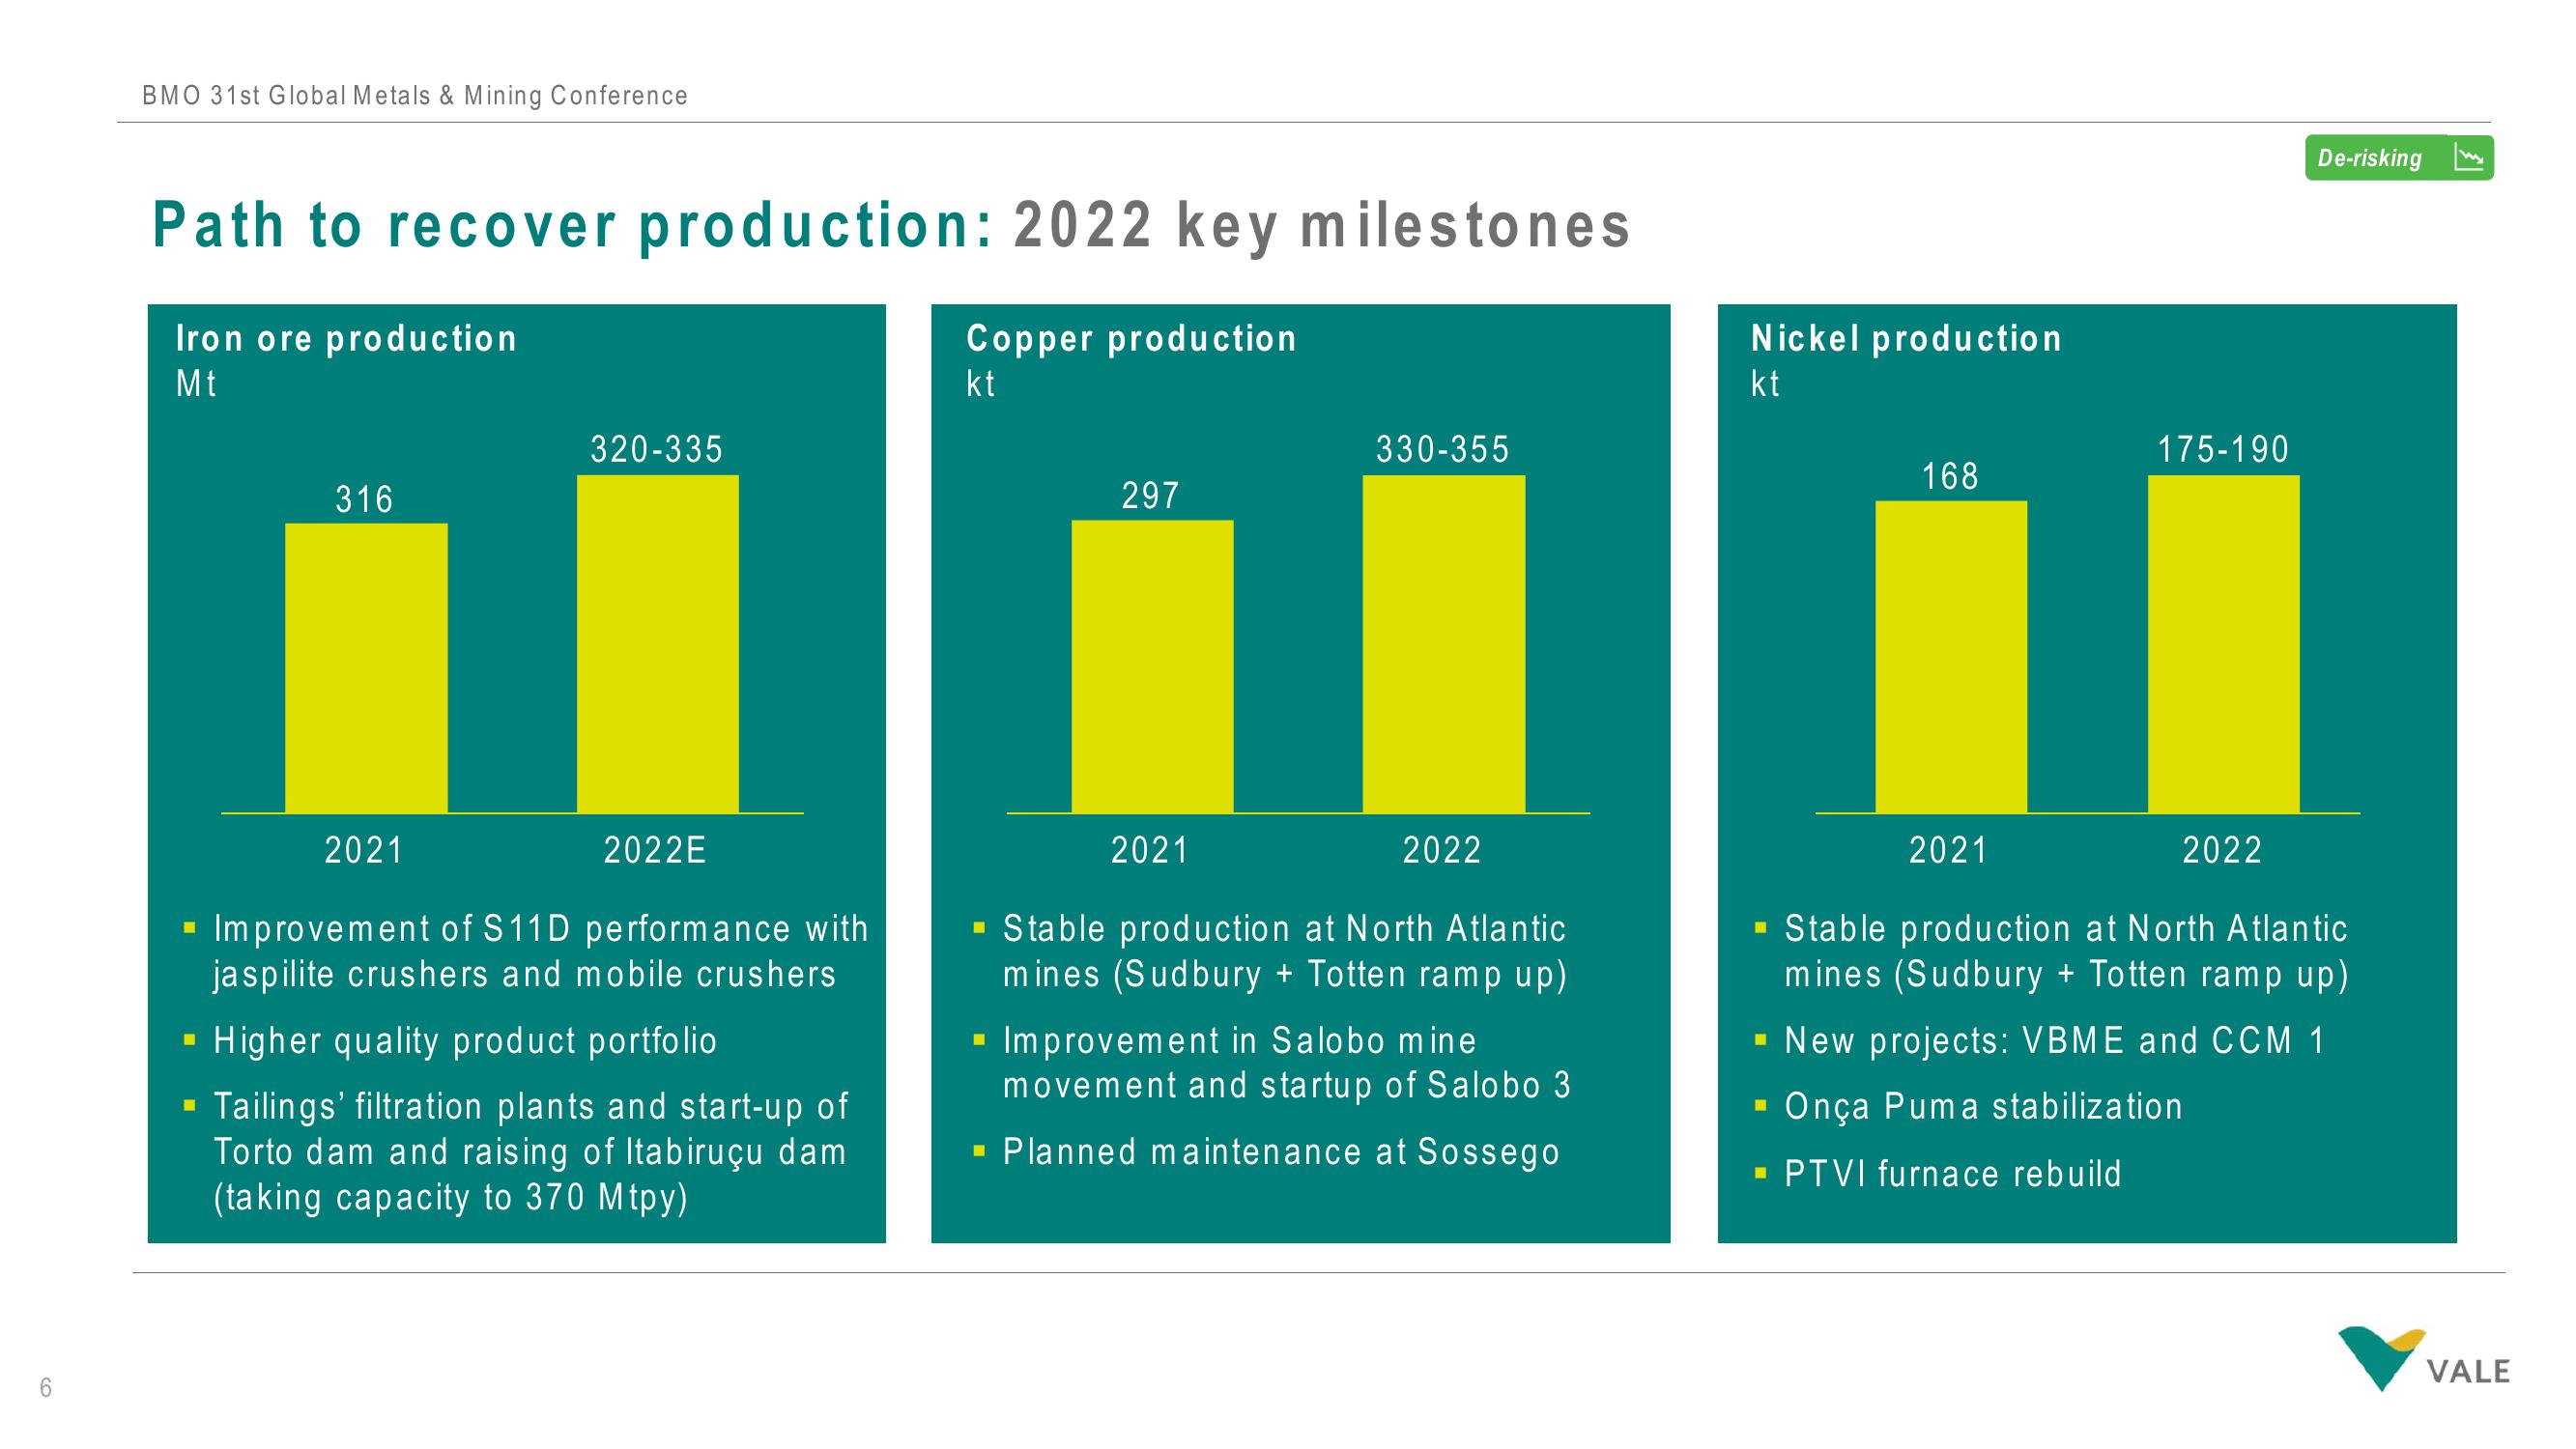Click the slide page number 6
Image resolution: width=2576 pixels, height=1449 pixels.
(45, 1388)
